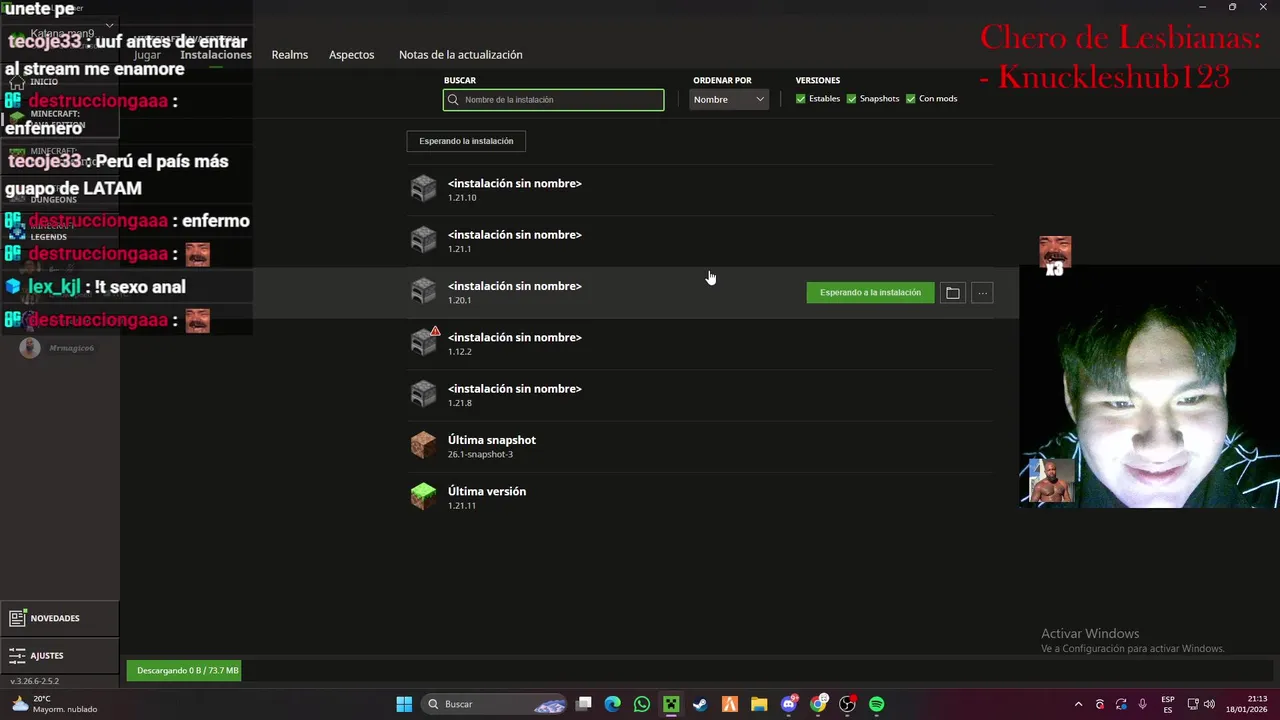Open Task View in the taskbar
This screenshot has height=720, width=1280.
click(584, 704)
